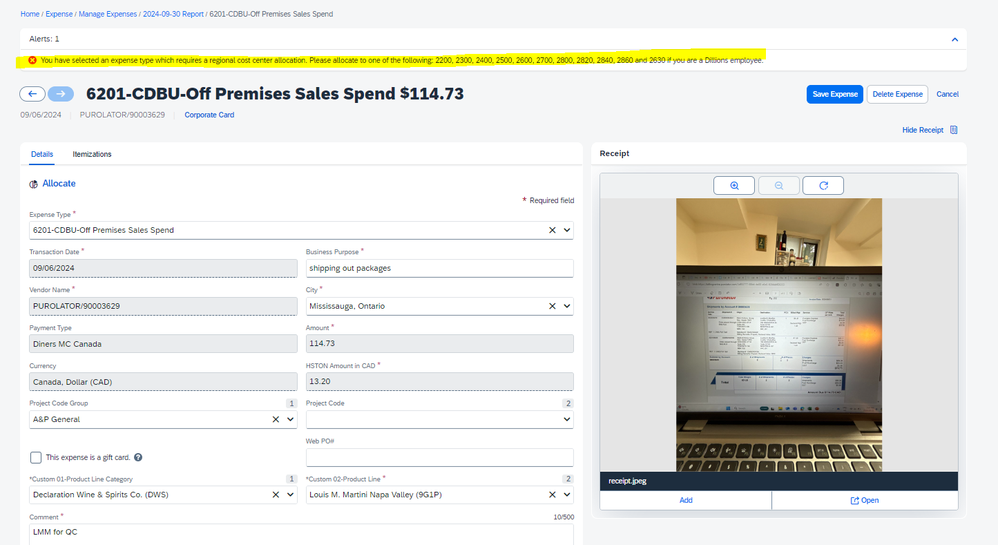The height and width of the screenshot is (545, 998).
Task: Clear the Project Code Group value
Action: [276, 420]
